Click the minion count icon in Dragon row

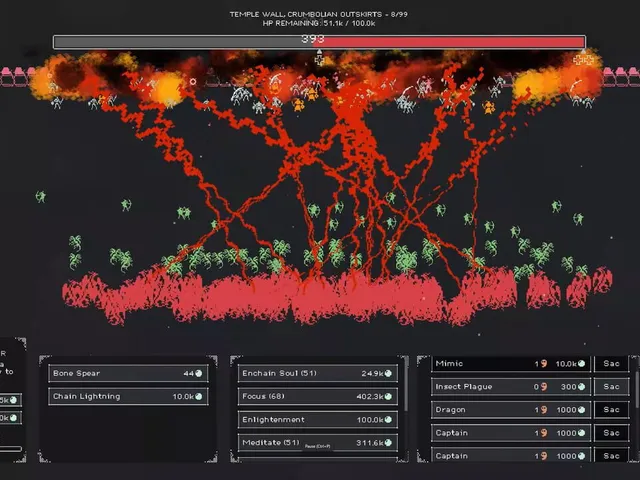coord(544,410)
